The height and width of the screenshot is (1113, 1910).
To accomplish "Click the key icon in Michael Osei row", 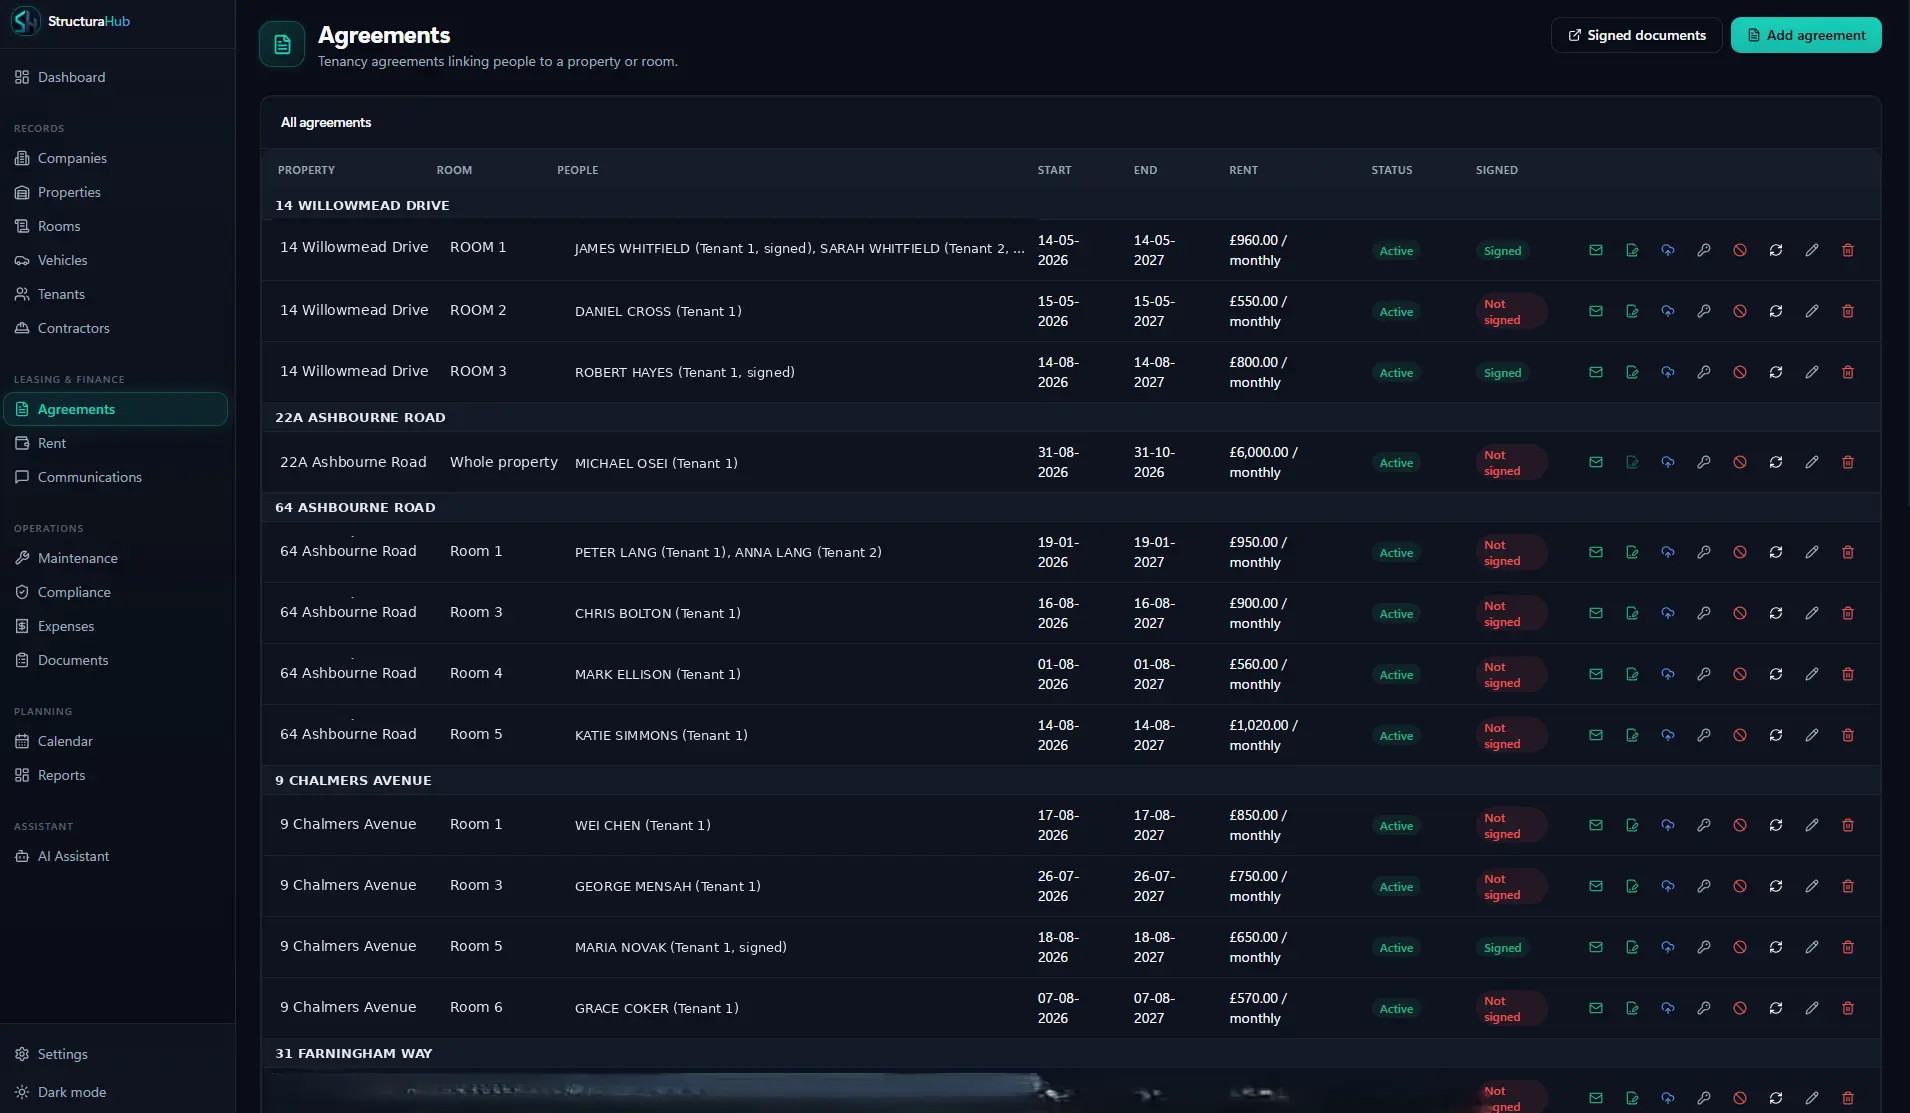I will click(1704, 462).
